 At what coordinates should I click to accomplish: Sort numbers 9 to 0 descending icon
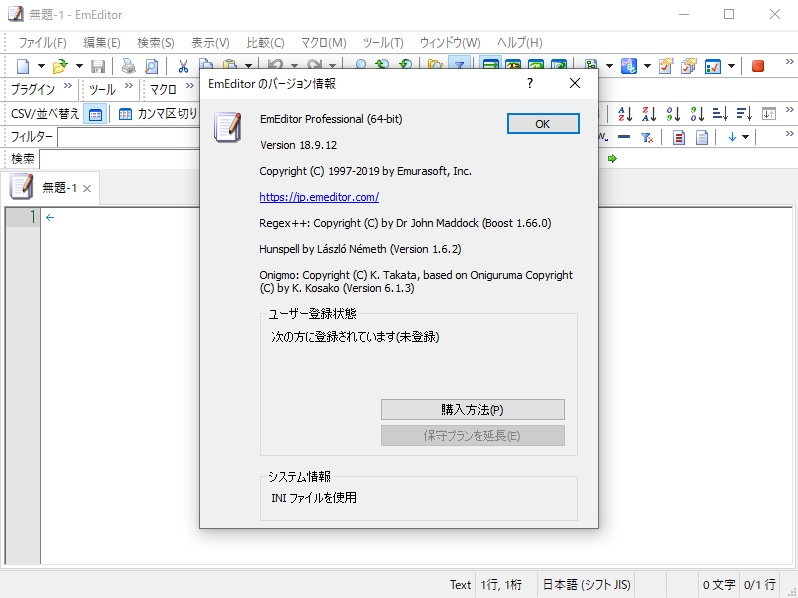pyautogui.click(x=697, y=114)
